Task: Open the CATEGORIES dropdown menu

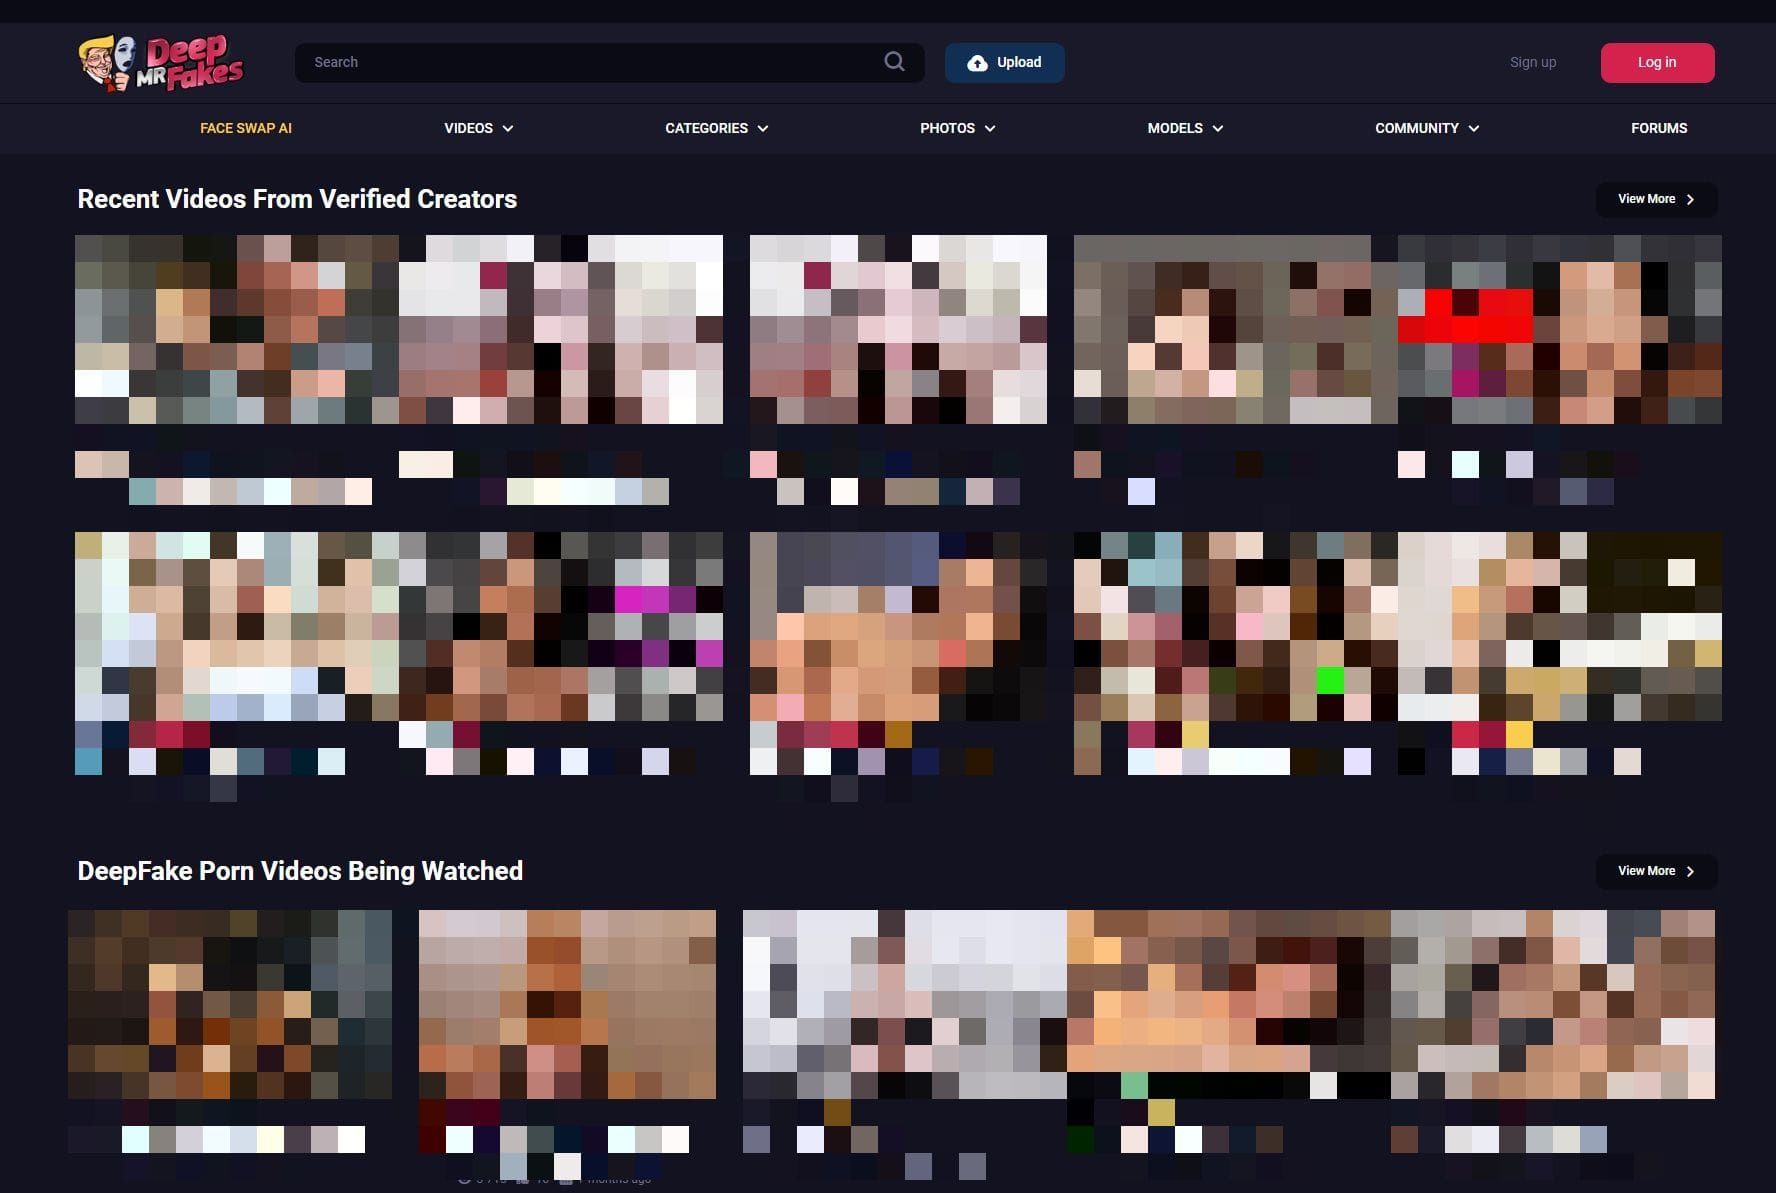Action: pos(716,128)
